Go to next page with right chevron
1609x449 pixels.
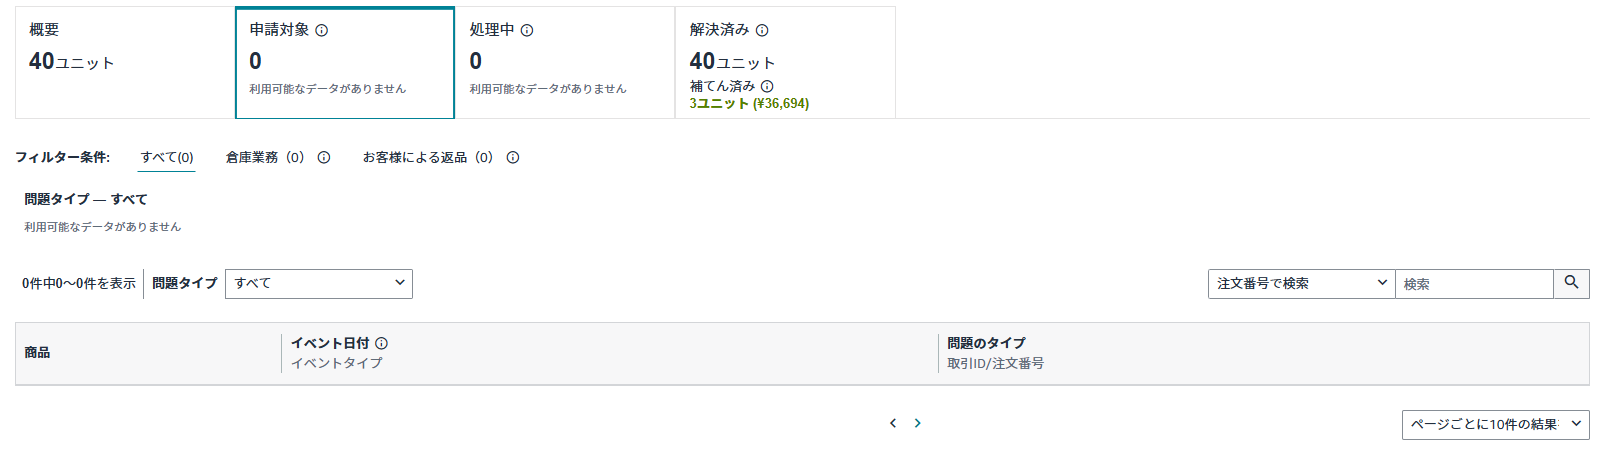click(917, 423)
